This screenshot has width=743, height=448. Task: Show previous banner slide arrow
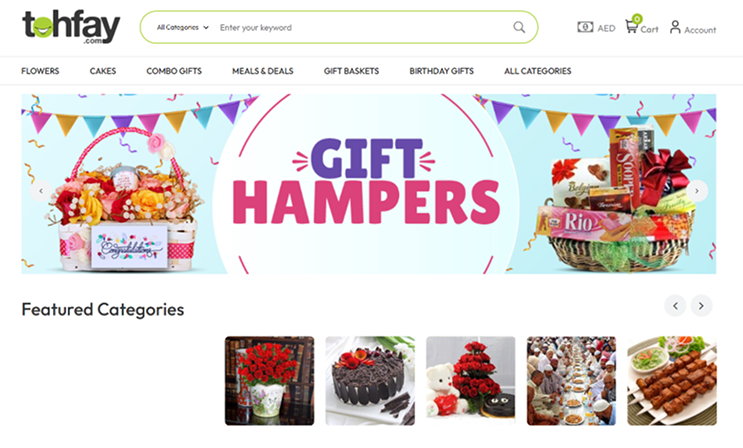coord(41,191)
